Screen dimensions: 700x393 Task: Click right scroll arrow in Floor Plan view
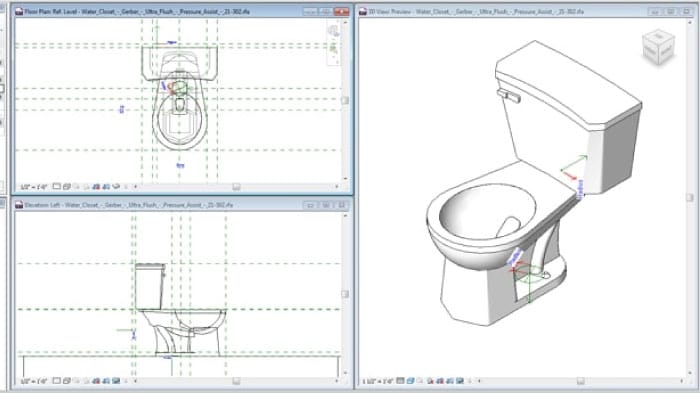click(337, 187)
